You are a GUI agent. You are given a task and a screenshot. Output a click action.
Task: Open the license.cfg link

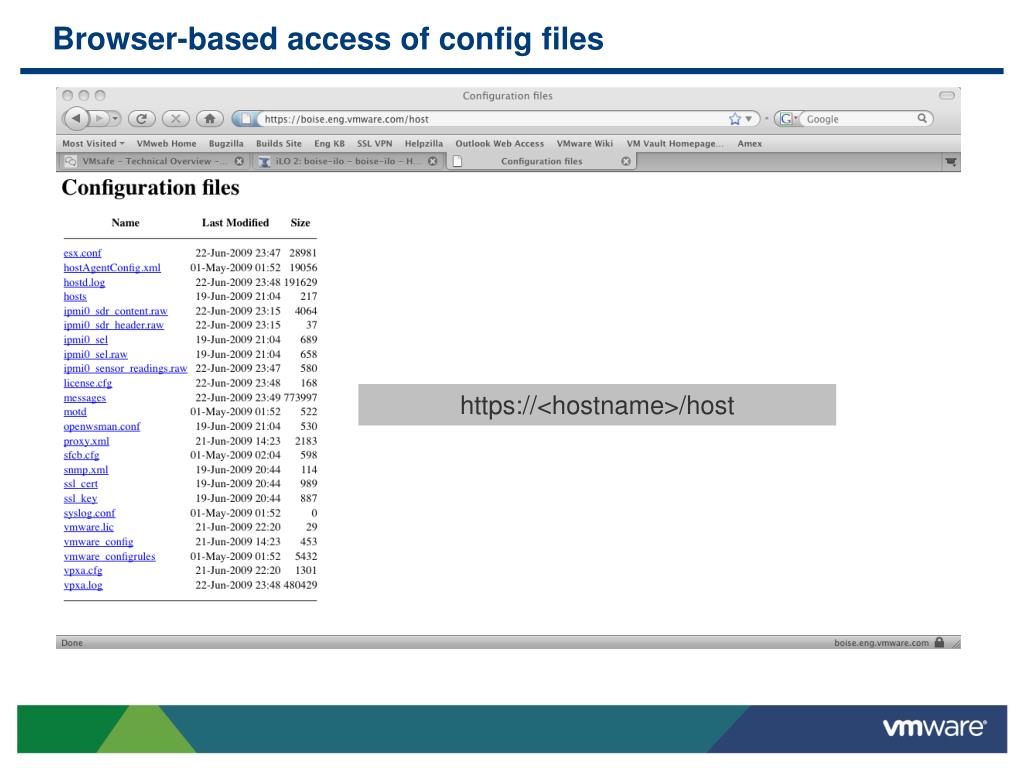(x=88, y=383)
